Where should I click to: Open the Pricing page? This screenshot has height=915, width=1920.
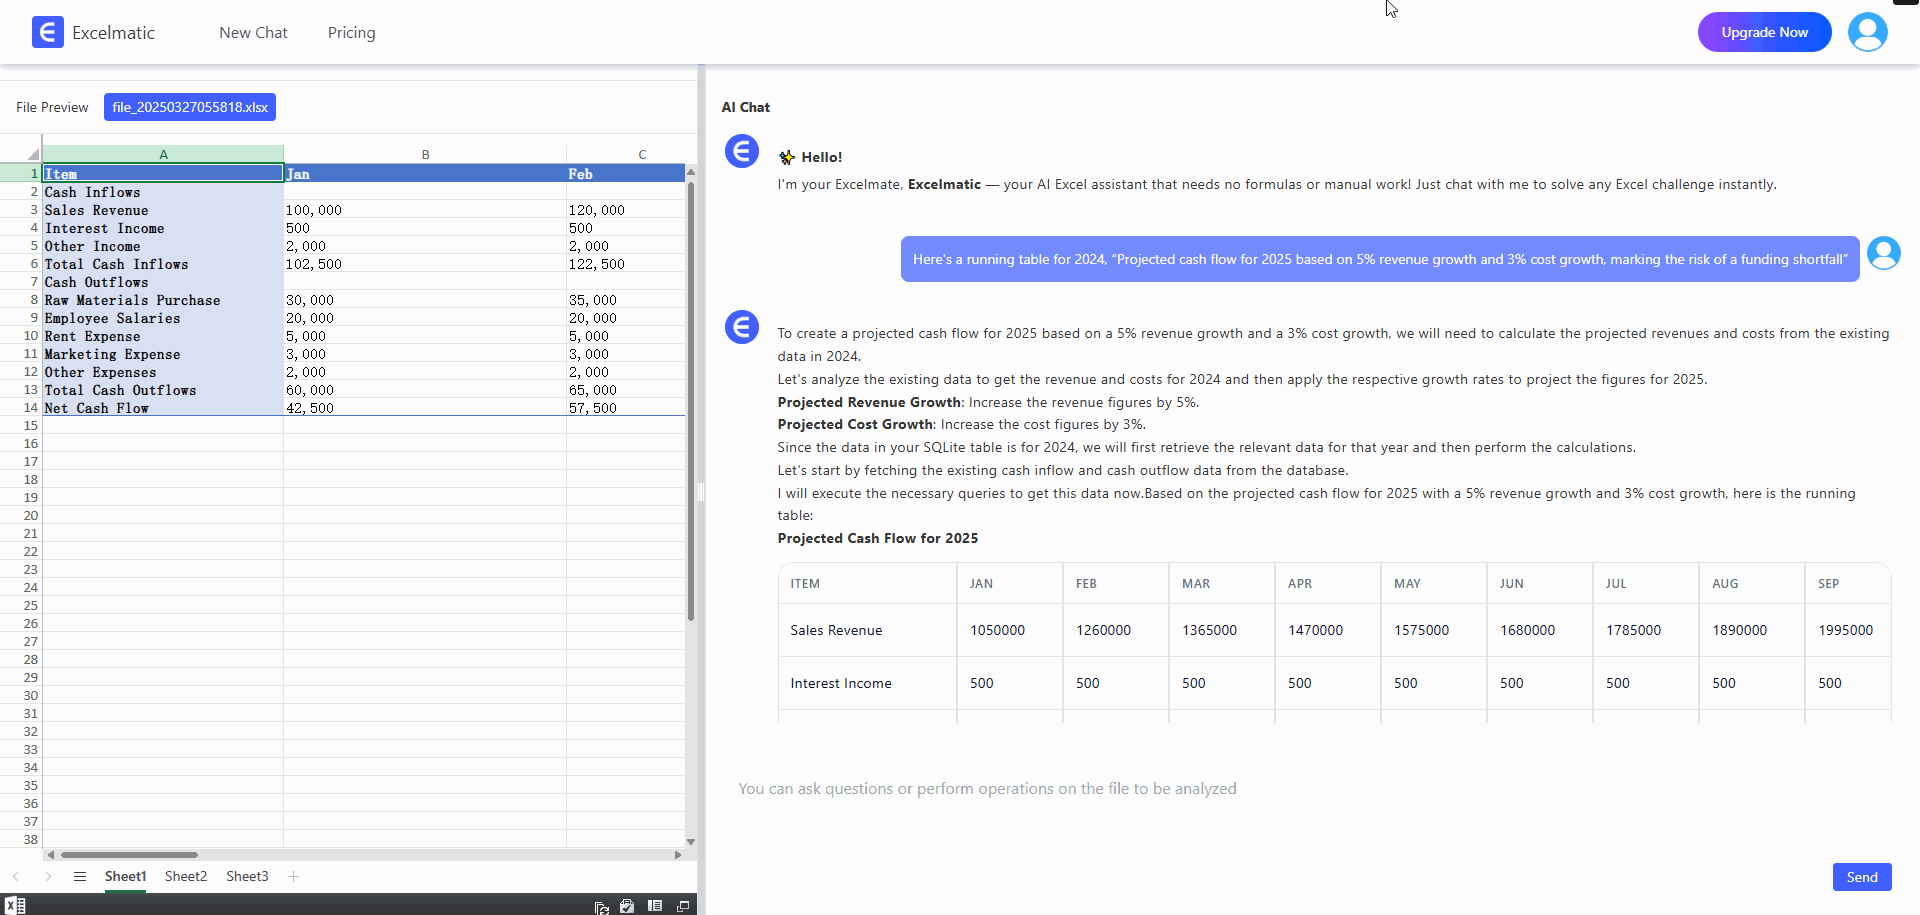pos(351,33)
